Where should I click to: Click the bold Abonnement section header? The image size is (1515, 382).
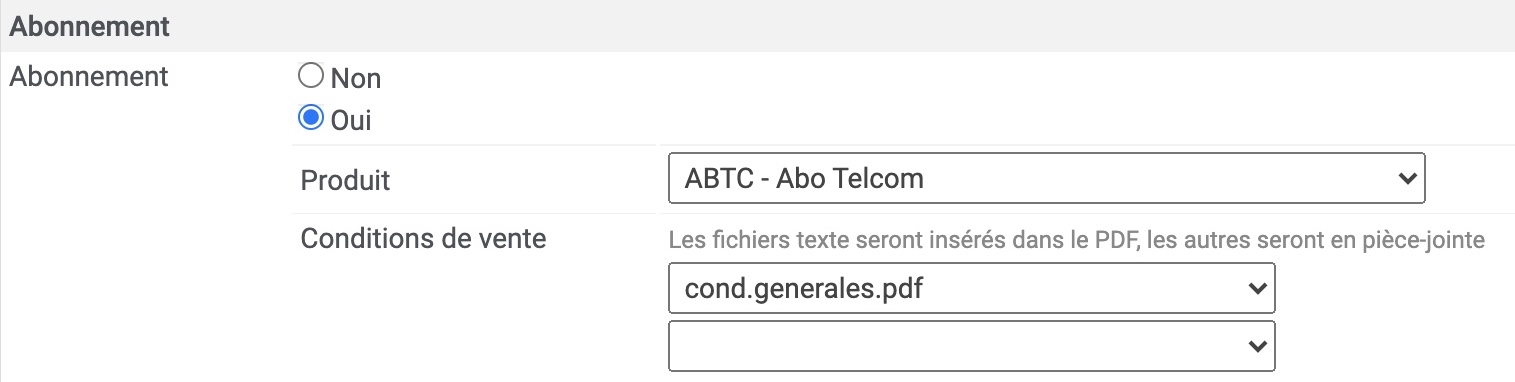89,26
